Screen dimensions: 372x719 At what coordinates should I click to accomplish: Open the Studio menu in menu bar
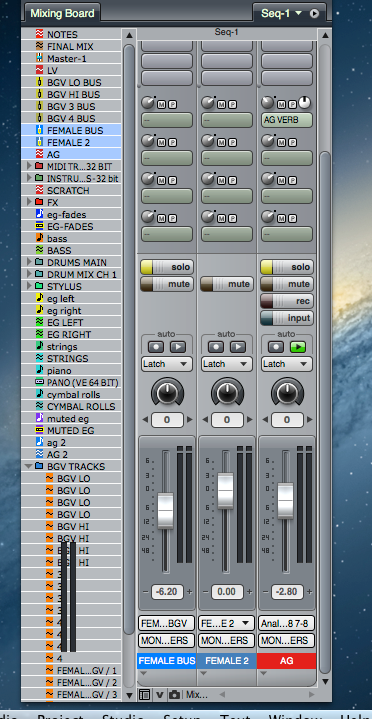pos(124,717)
